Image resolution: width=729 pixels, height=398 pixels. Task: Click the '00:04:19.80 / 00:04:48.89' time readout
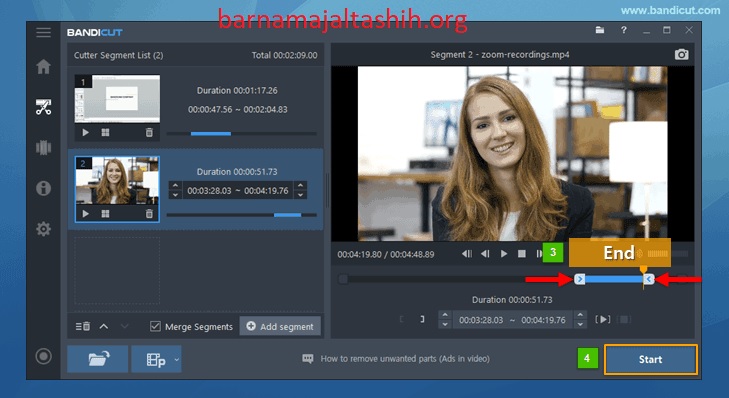point(386,254)
